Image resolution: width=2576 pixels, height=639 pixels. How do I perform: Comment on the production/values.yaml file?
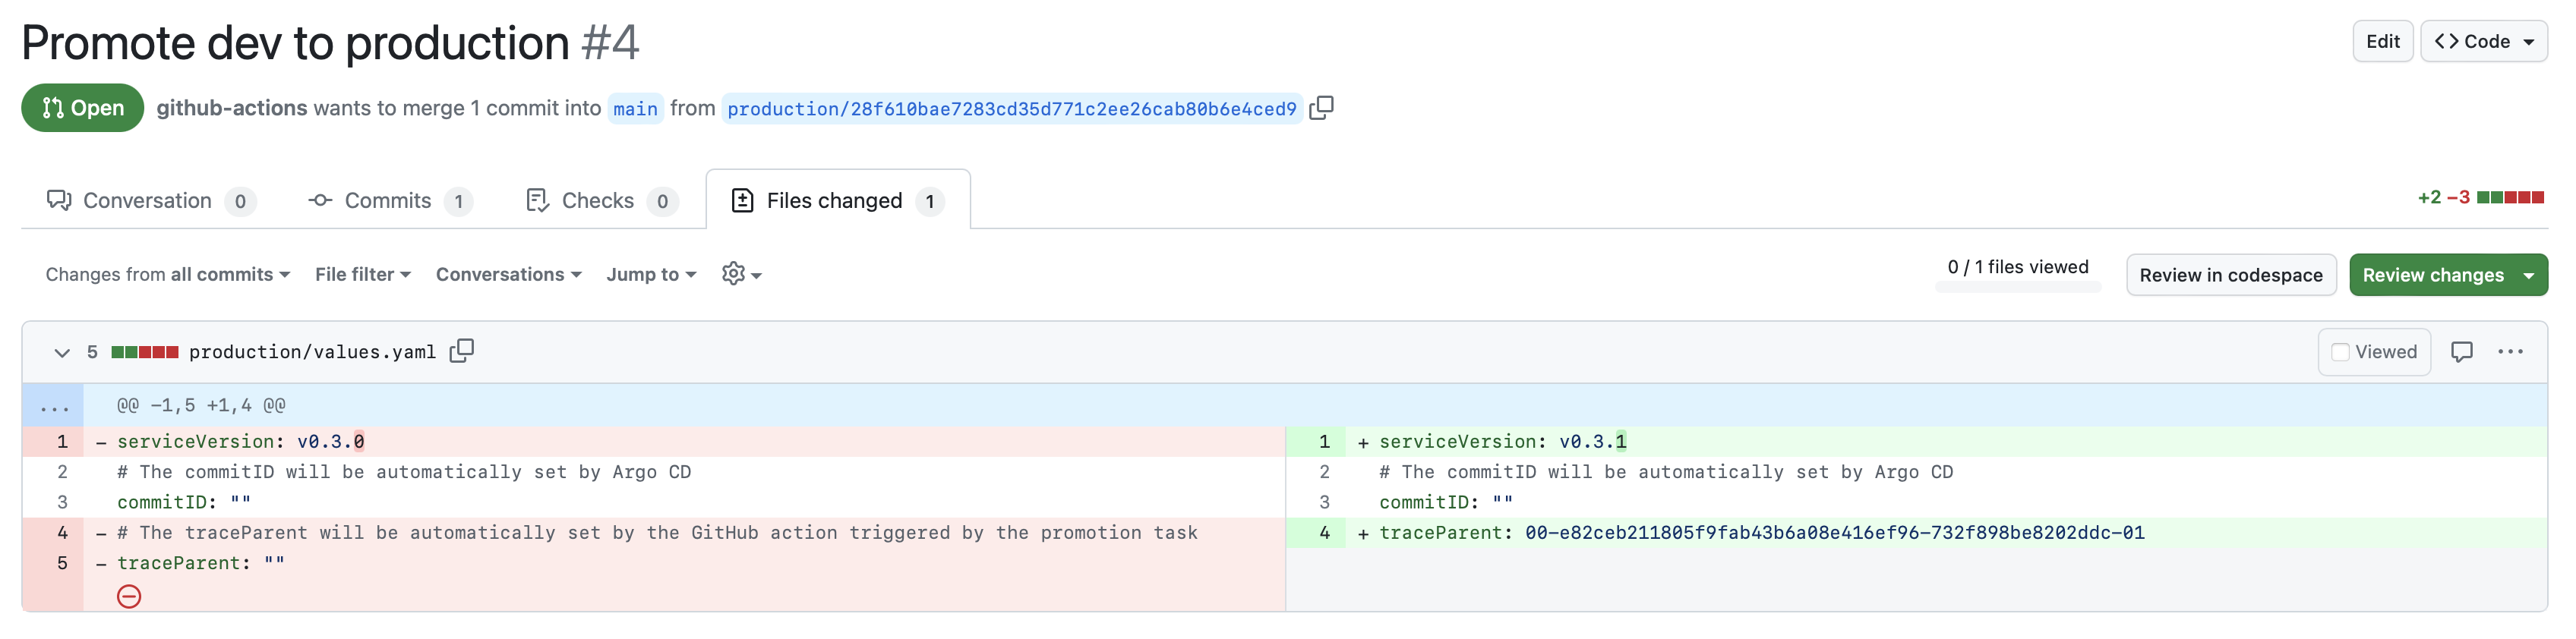click(x=2461, y=352)
